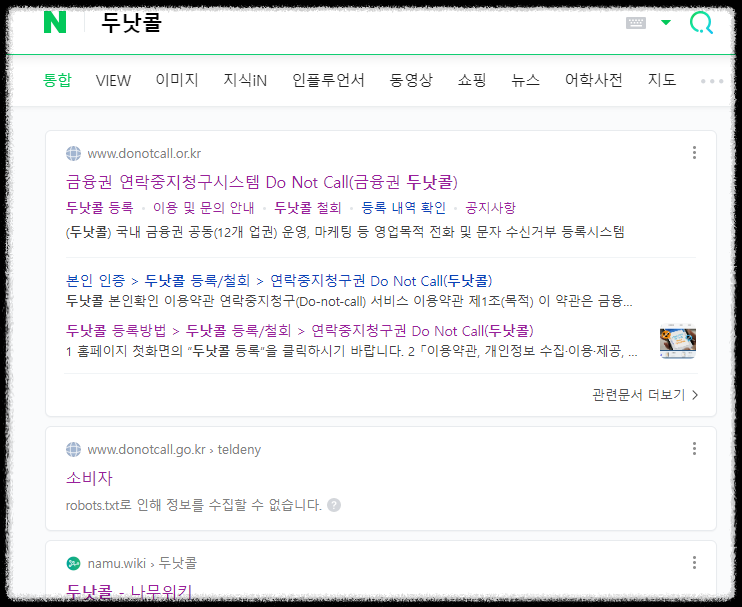Viewport: 742px width, 607px height.
Task: Click description text (두낫콜) 국내 금융권 공동
Action: point(345,232)
